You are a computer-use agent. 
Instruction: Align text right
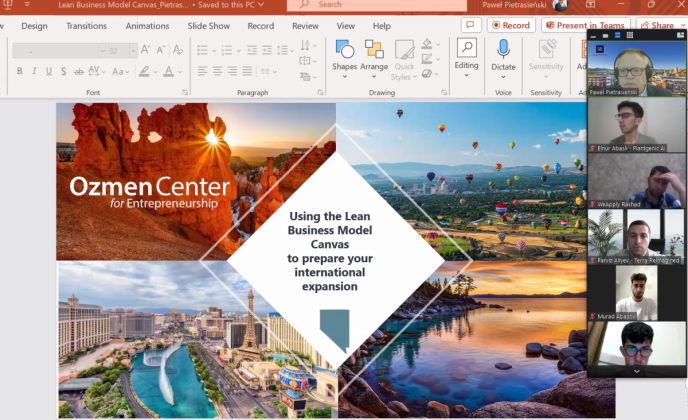(x=232, y=71)
